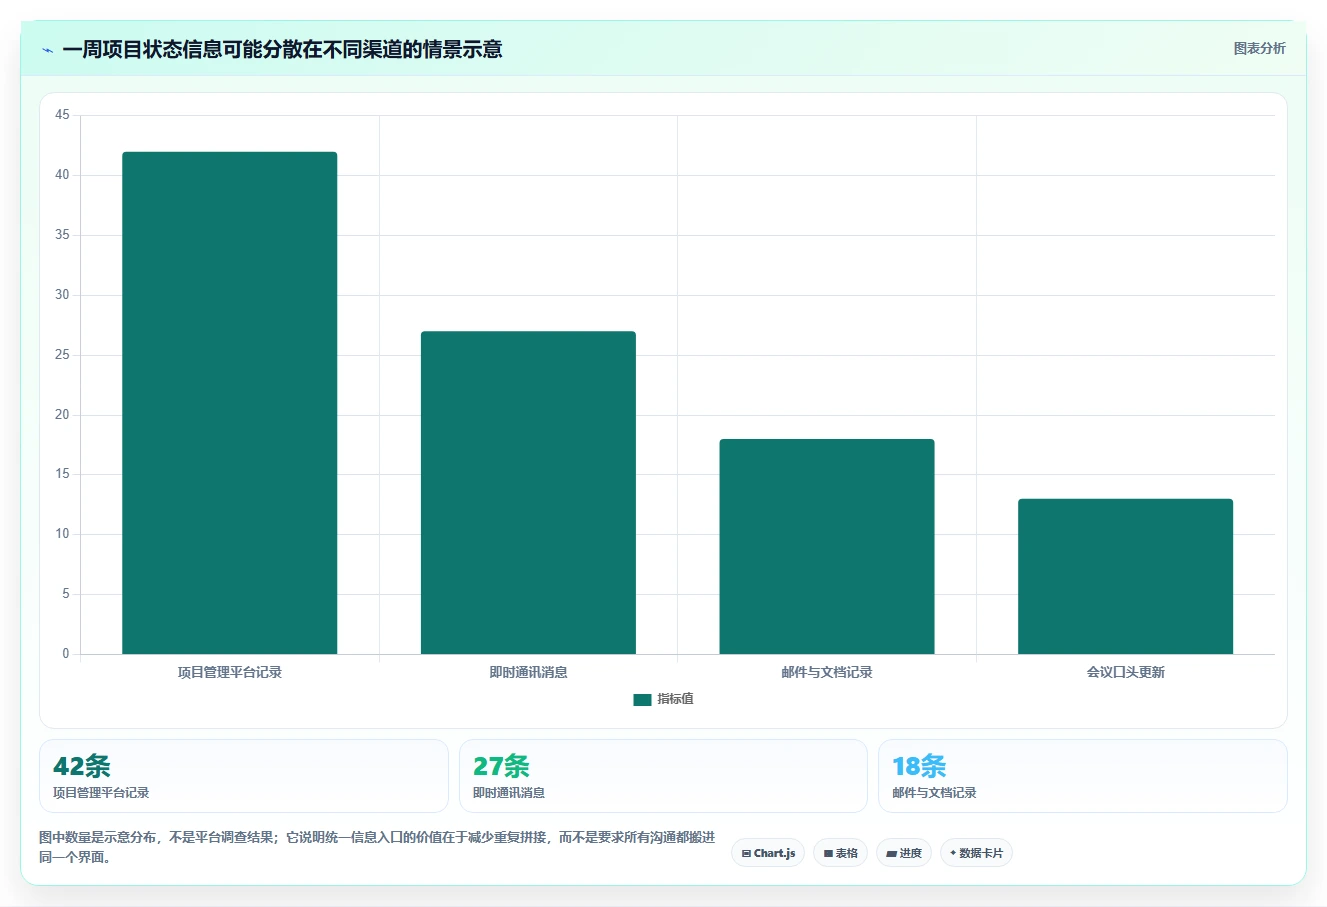Click the 图表分析 label in header

coord(1259,48)
